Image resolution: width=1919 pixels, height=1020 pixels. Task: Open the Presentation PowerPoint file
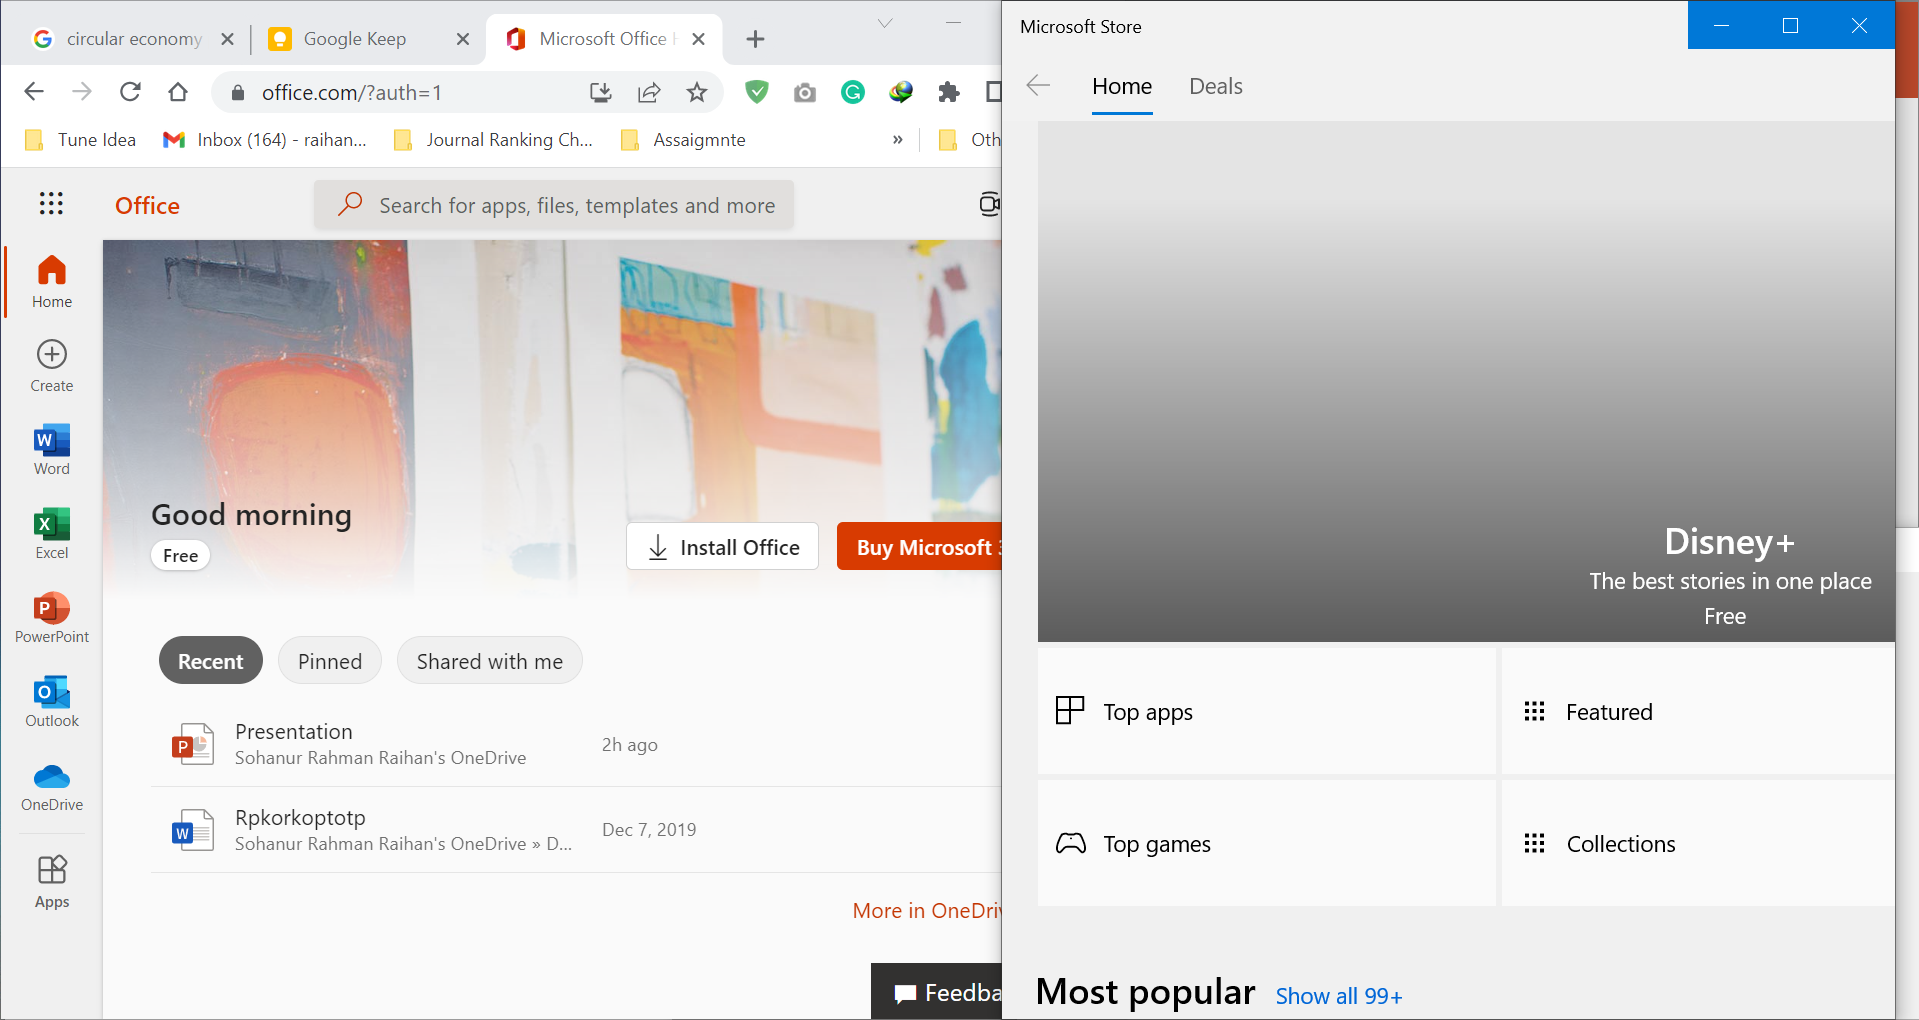click(576, 744)
